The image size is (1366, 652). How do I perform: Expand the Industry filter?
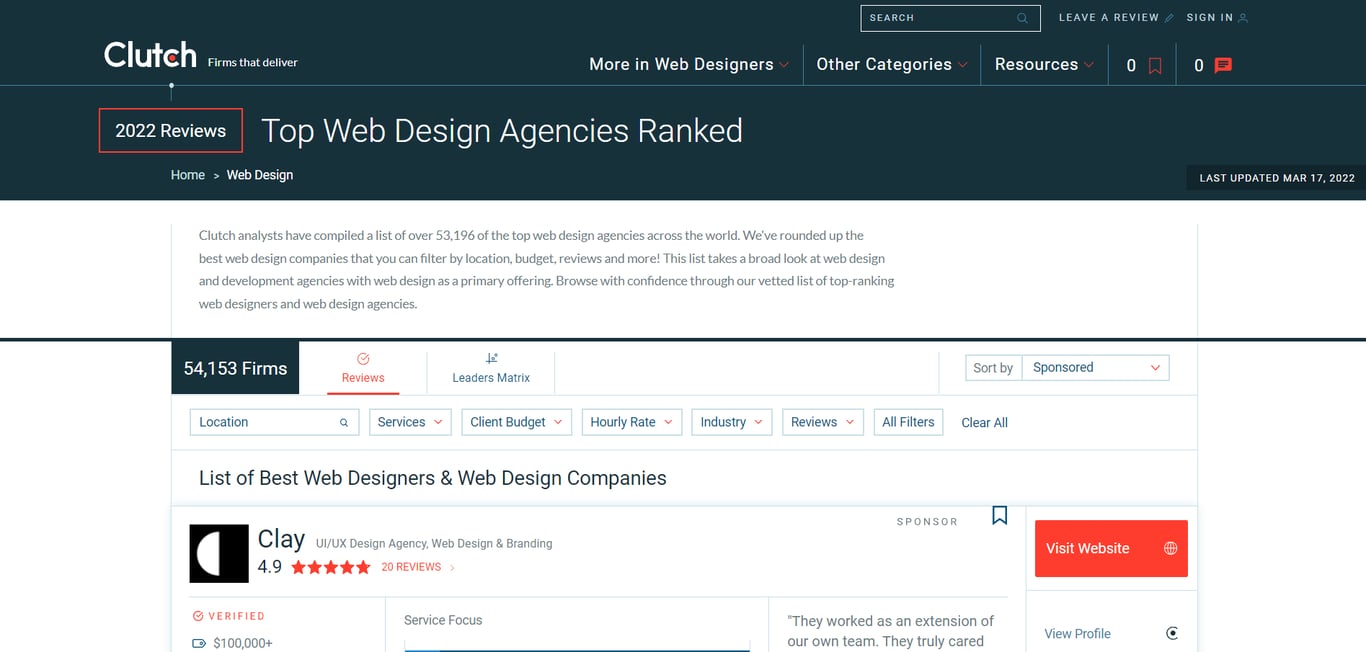tap(731, 422)
